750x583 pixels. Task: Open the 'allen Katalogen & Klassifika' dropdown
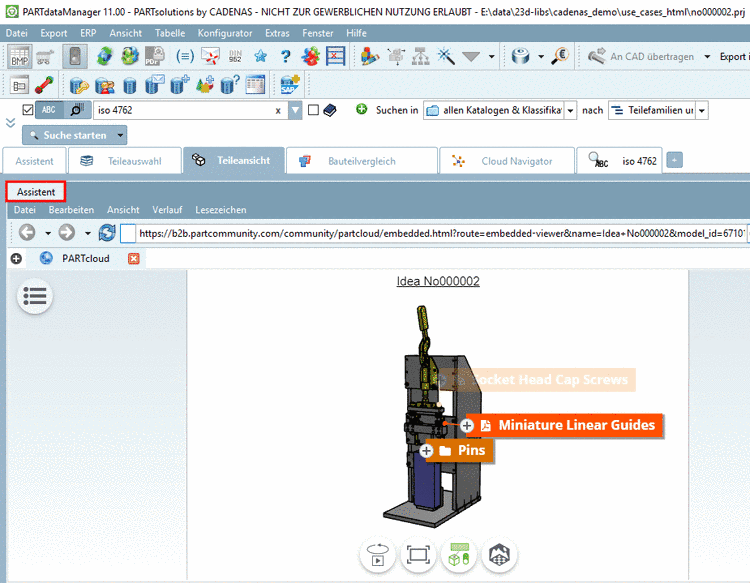[570, 110]
